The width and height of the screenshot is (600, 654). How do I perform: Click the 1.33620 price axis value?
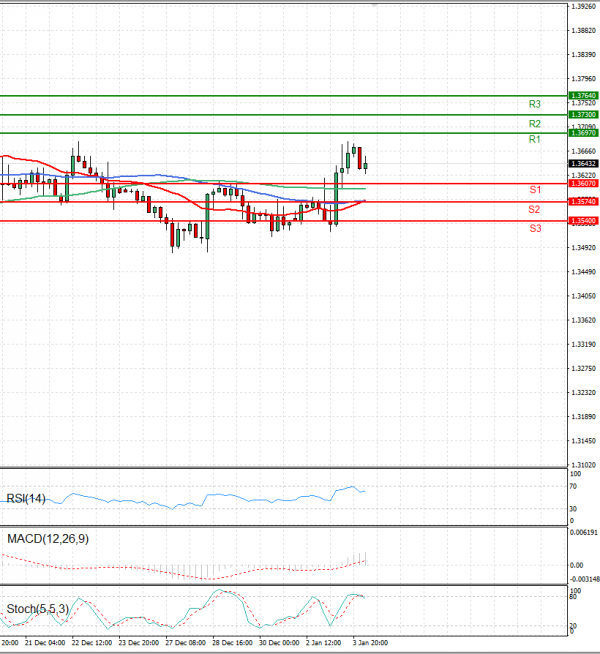(583, 320)
